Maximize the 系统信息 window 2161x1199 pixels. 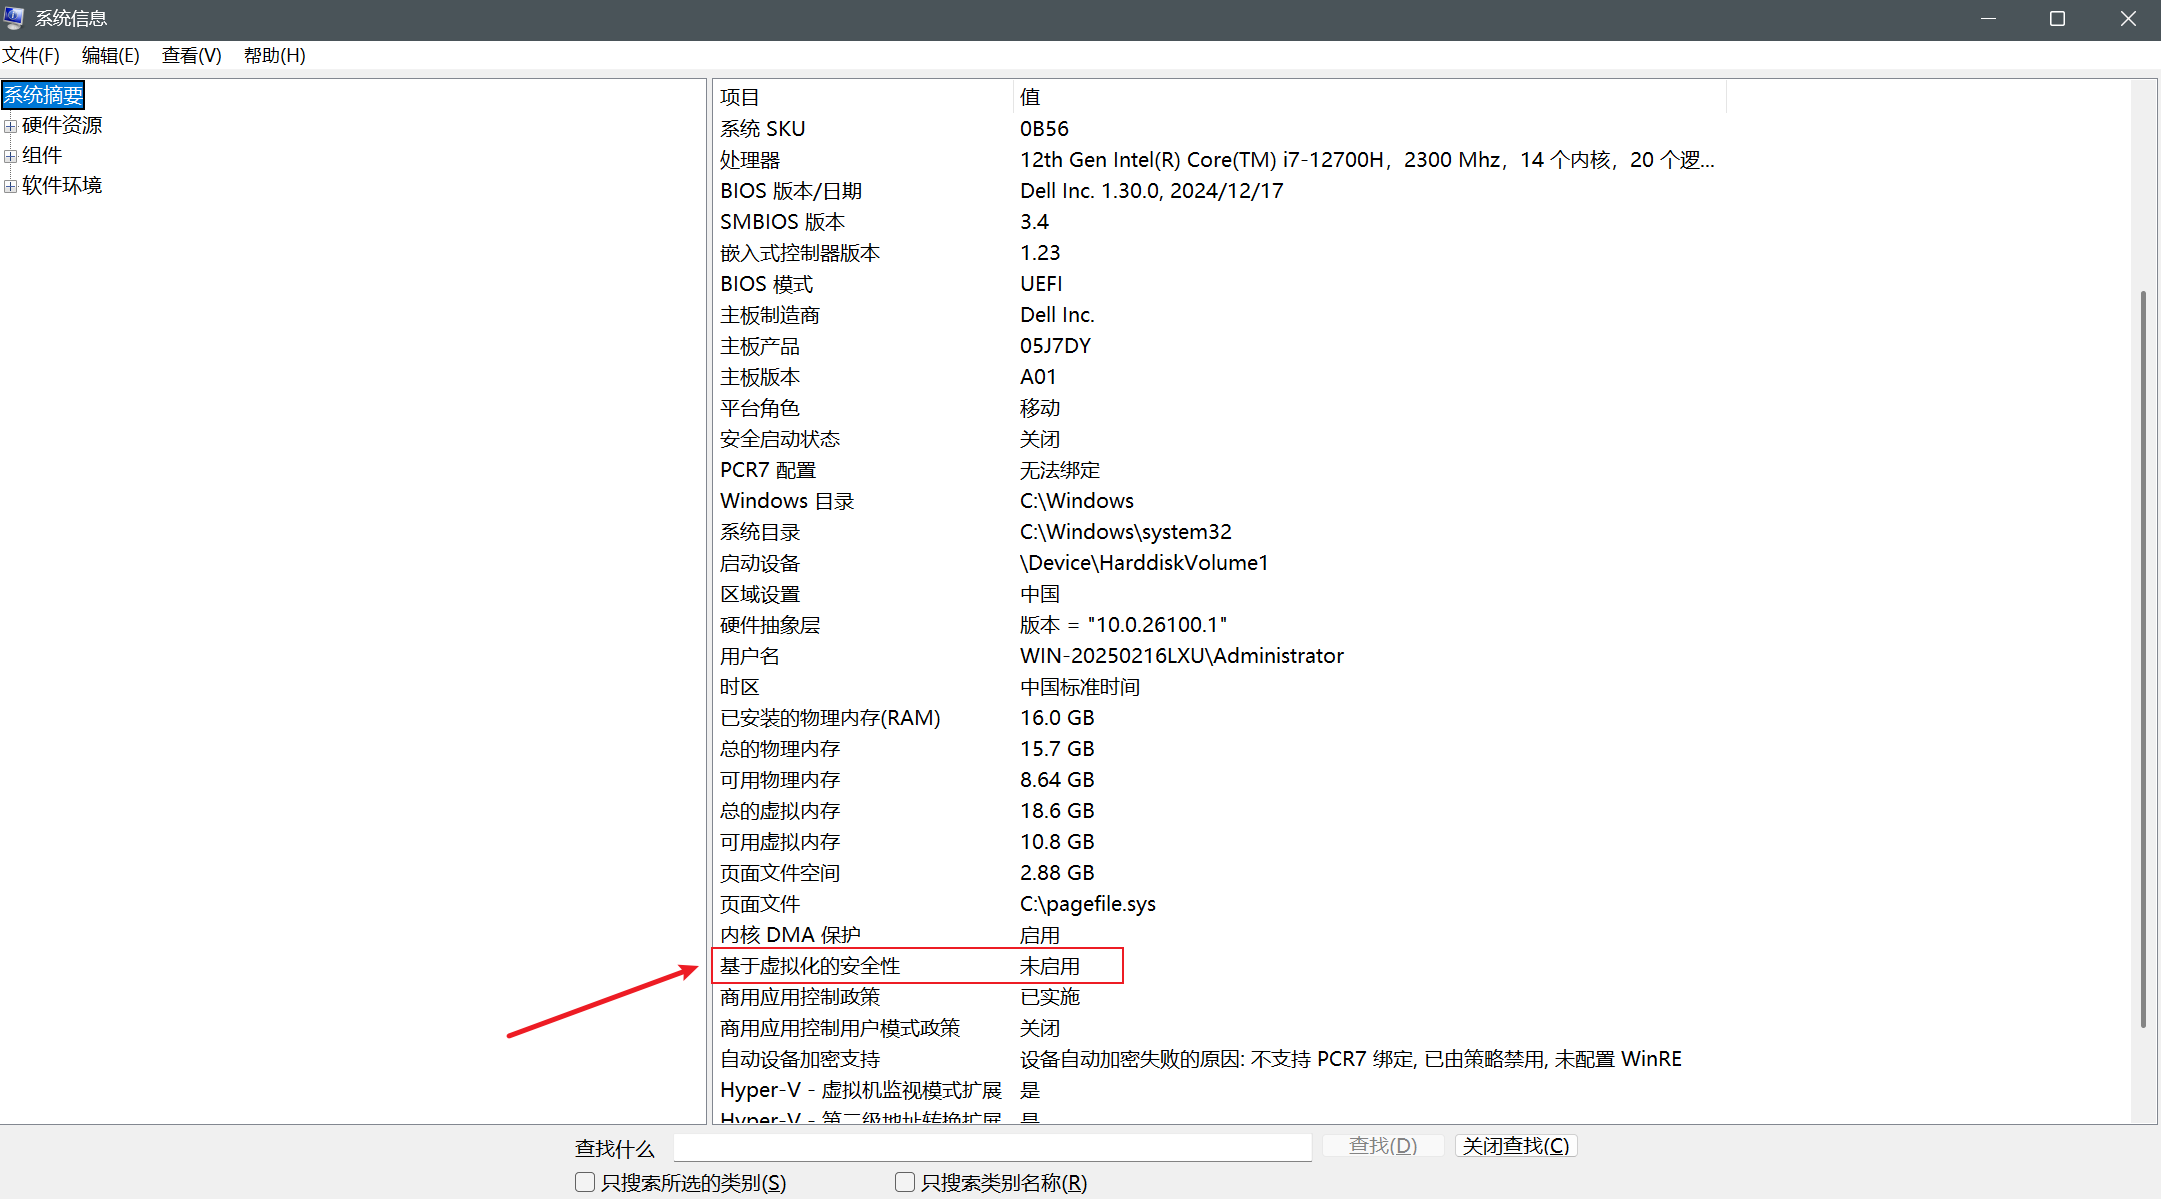tap(2057, 19)
